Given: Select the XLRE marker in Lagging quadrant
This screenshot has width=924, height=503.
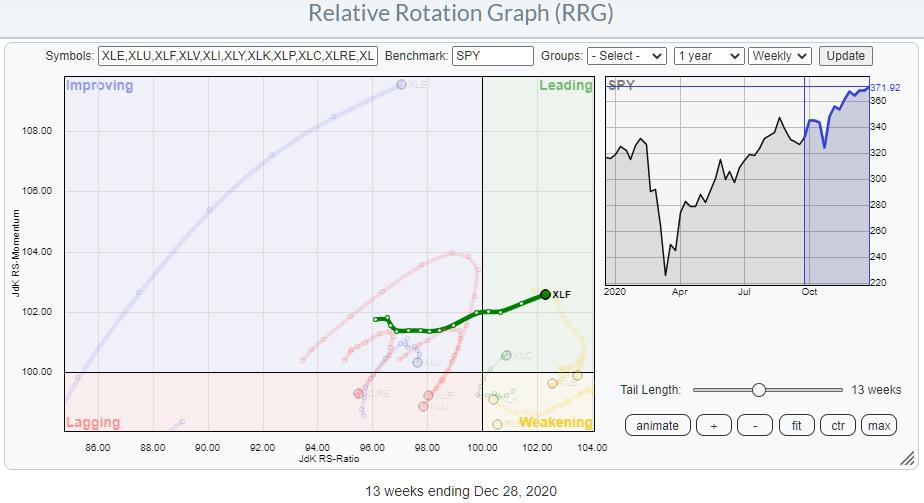Looking at the screenshot, I should (358, 394).
